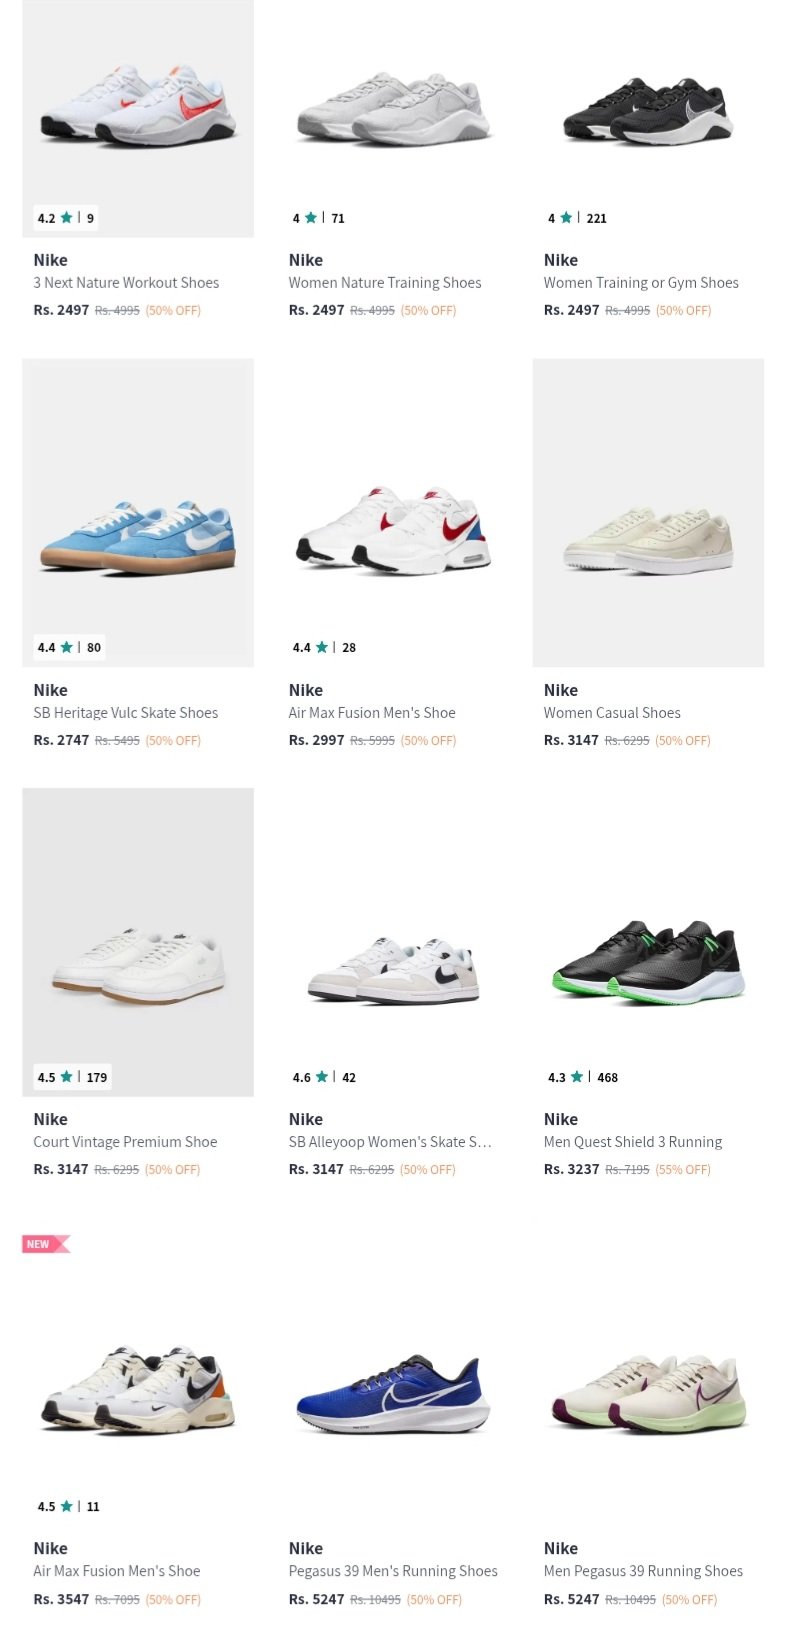The height and width of the screenshot is (1636, 794).
Task: Click the 4.6 rating star on SB Alleyoop
Action: pos(324,1077)
